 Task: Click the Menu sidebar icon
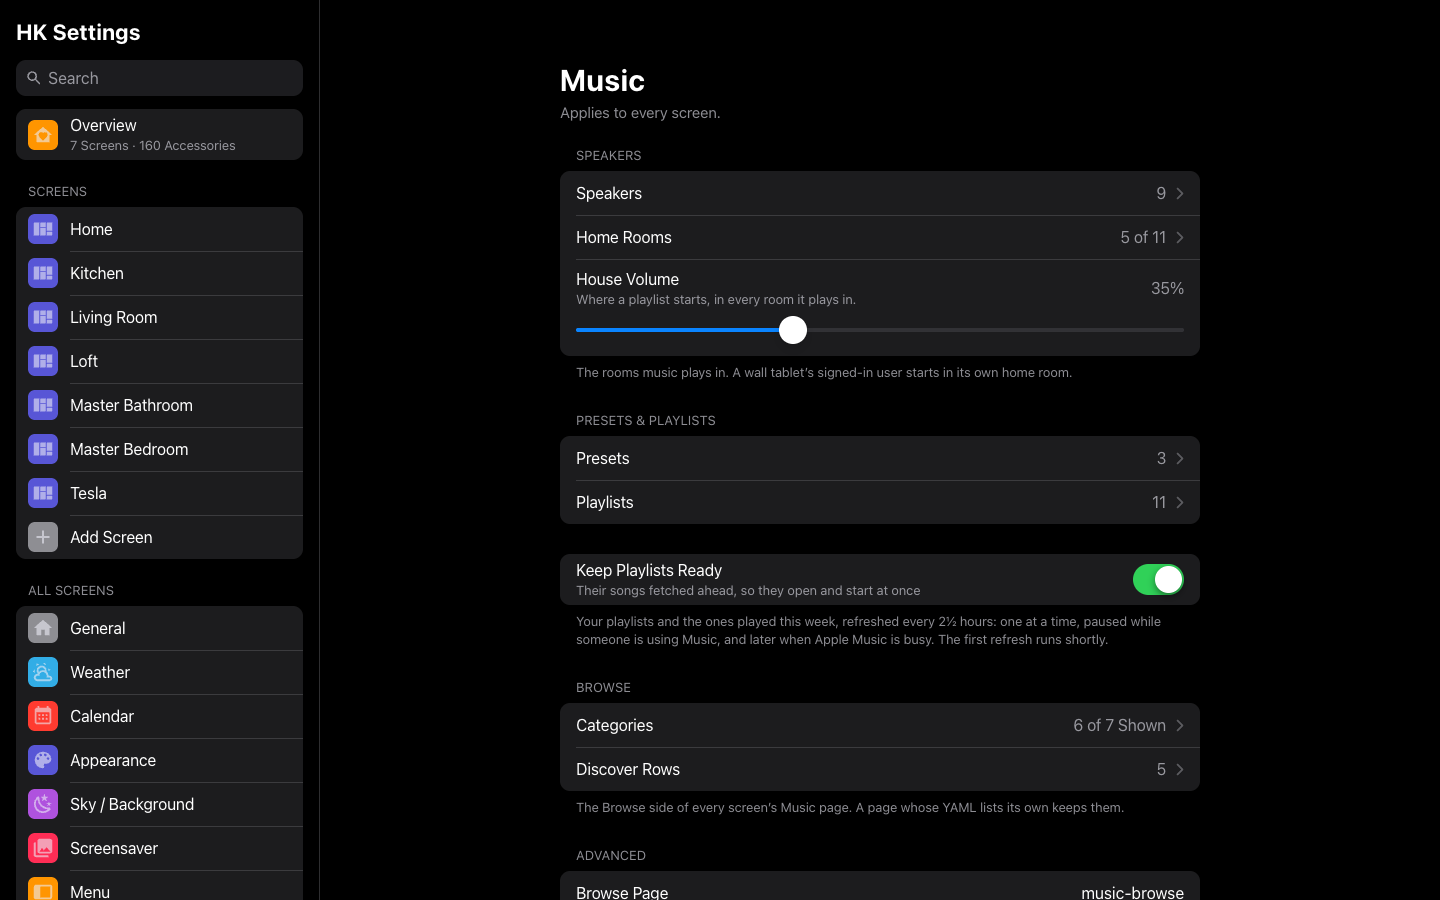coord(43,889)
